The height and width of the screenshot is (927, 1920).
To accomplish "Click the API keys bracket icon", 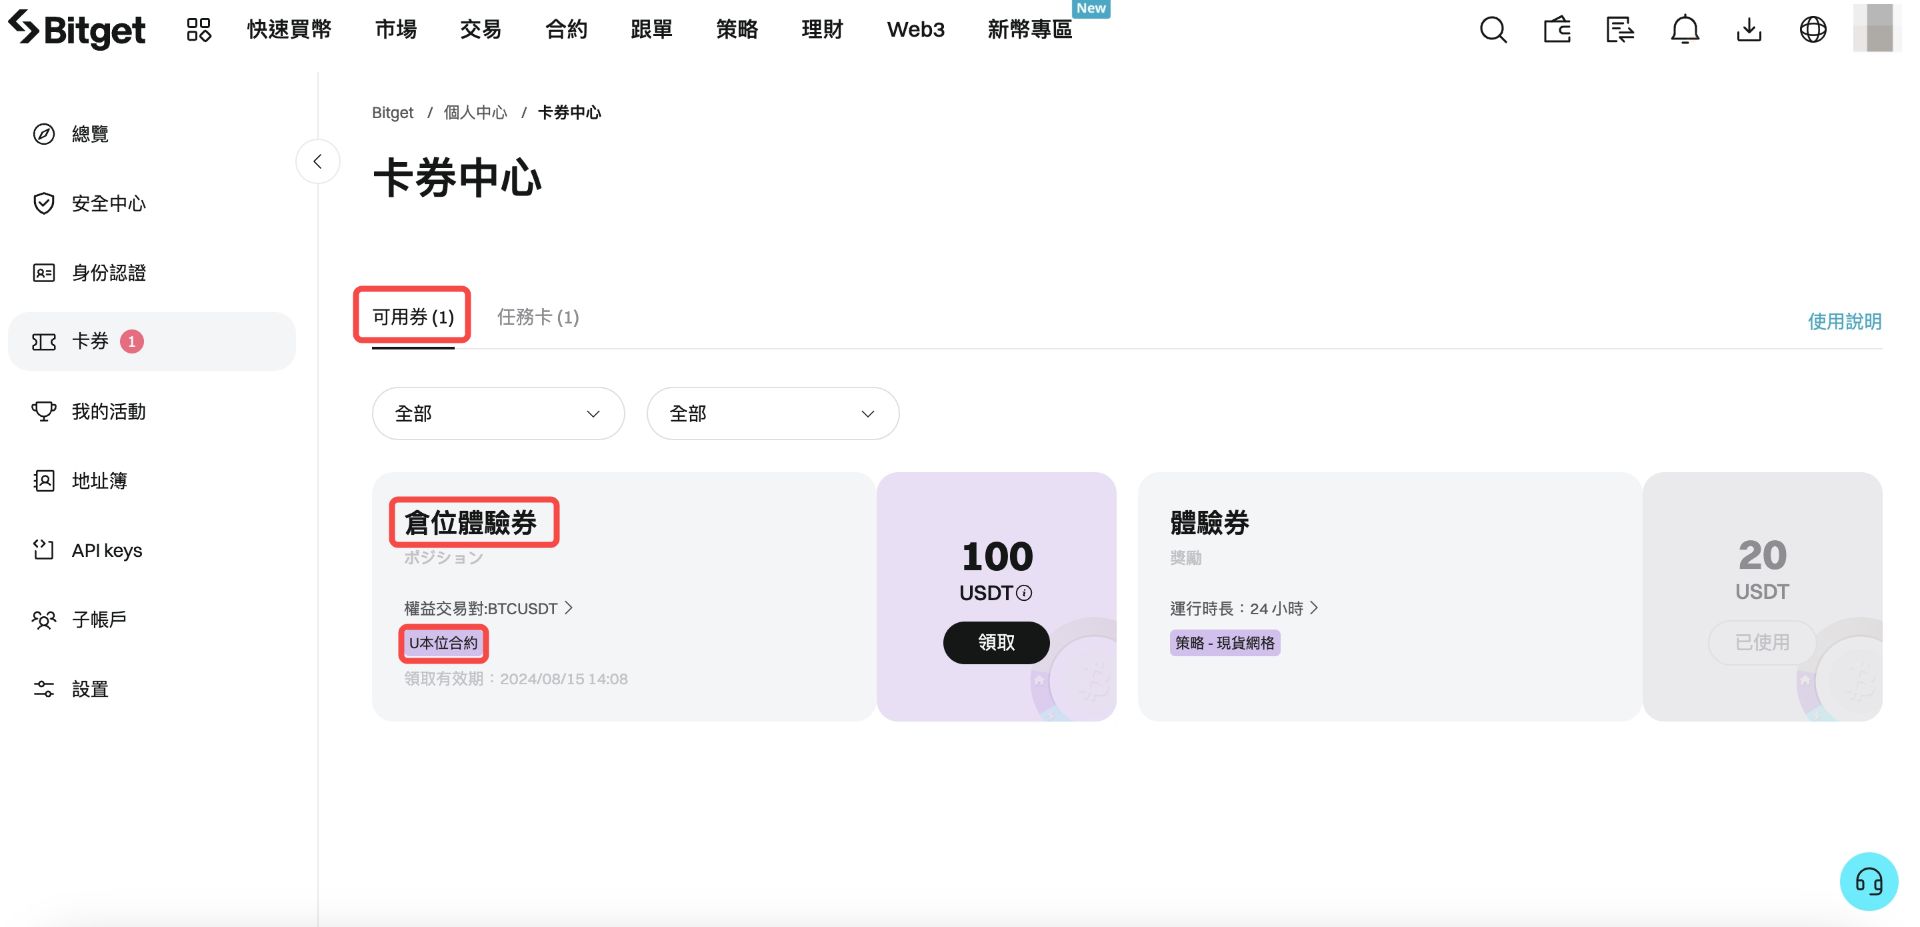I will (44, 550).
